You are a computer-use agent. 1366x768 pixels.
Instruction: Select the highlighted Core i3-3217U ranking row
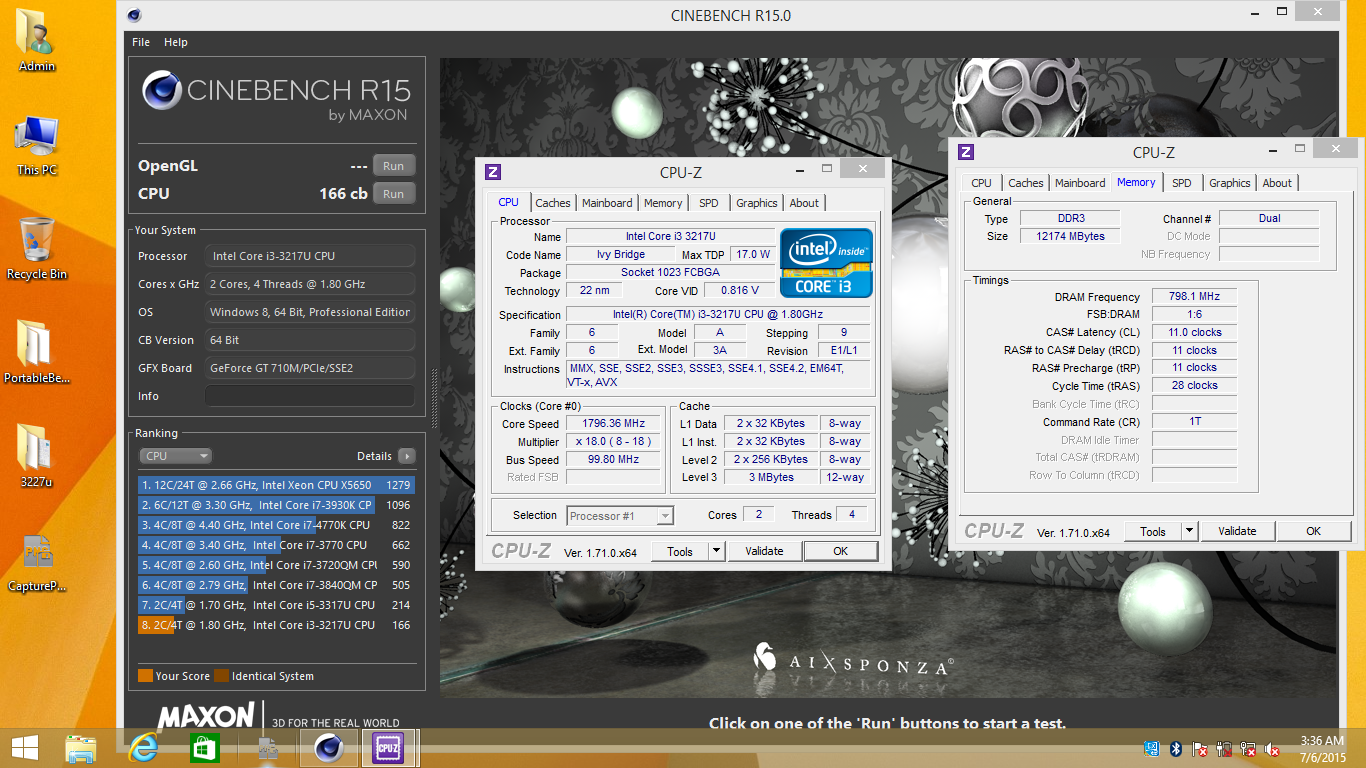(276, 625)
